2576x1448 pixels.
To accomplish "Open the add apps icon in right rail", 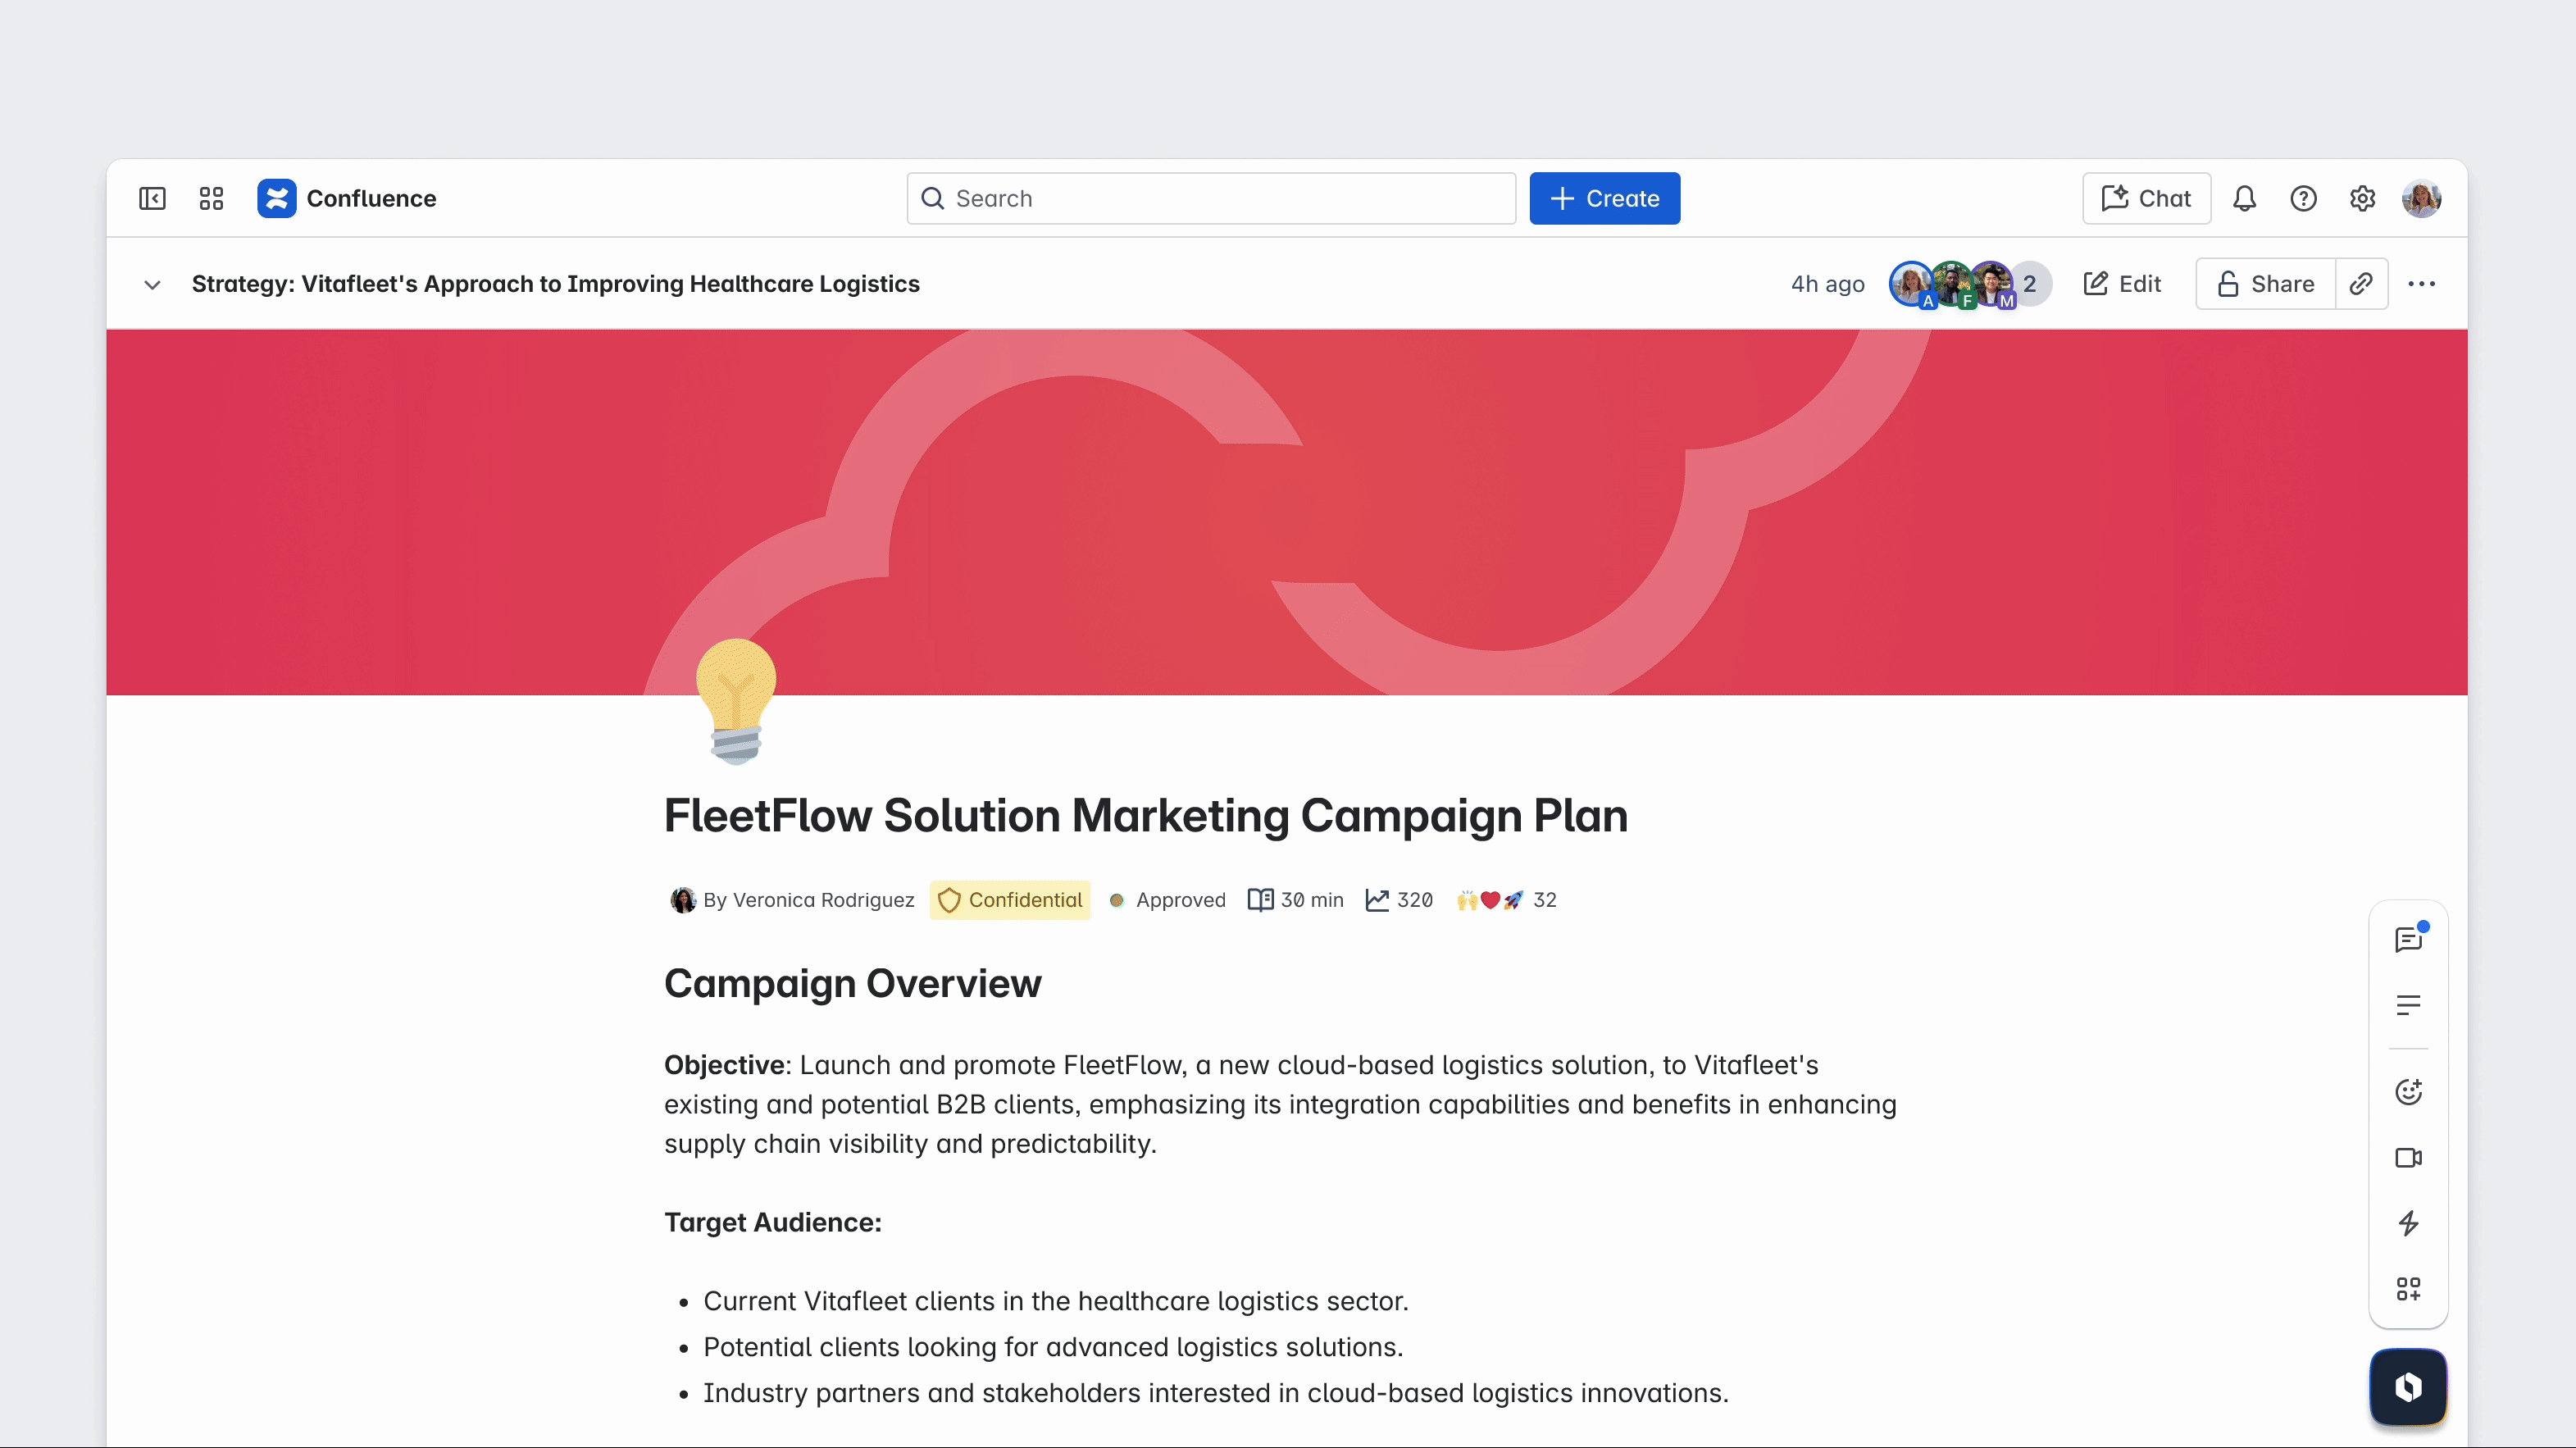I will (2408, 1288).
